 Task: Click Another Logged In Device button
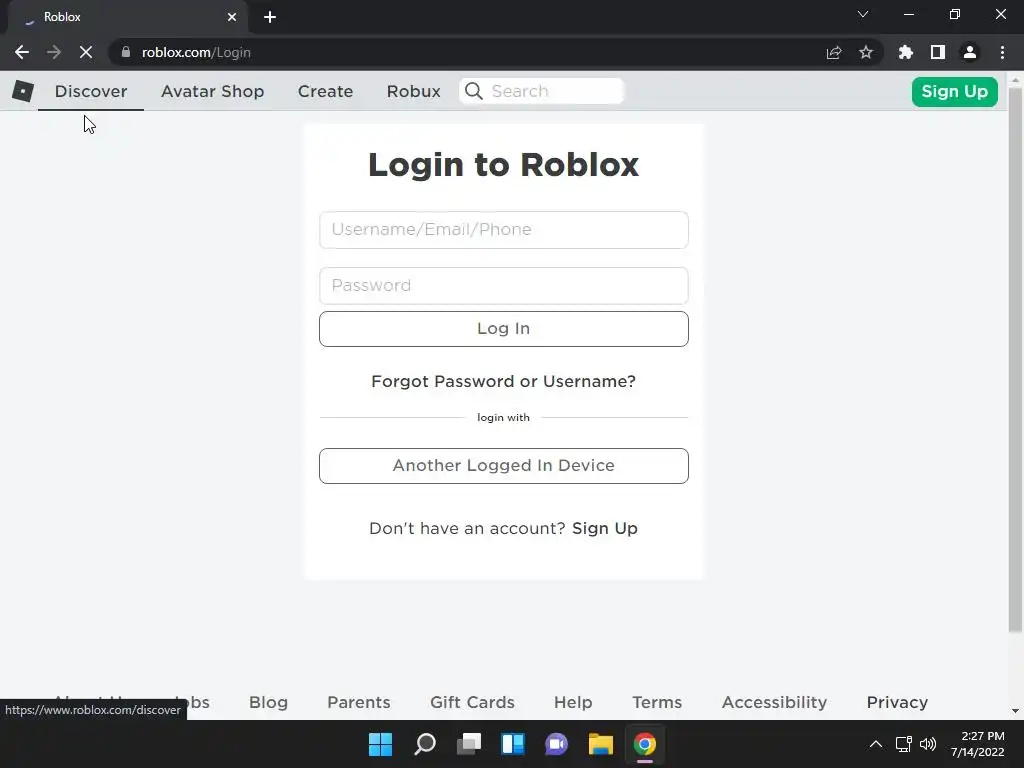(x=504, y=466)
